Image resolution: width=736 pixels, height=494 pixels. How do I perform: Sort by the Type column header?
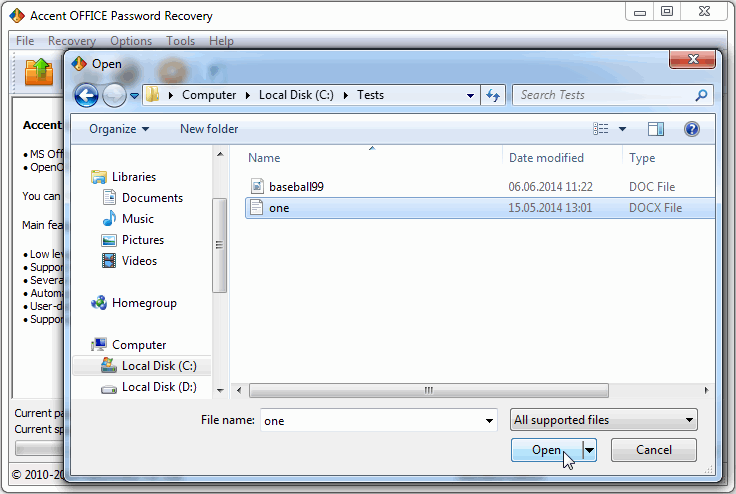(x=642, y=158)
